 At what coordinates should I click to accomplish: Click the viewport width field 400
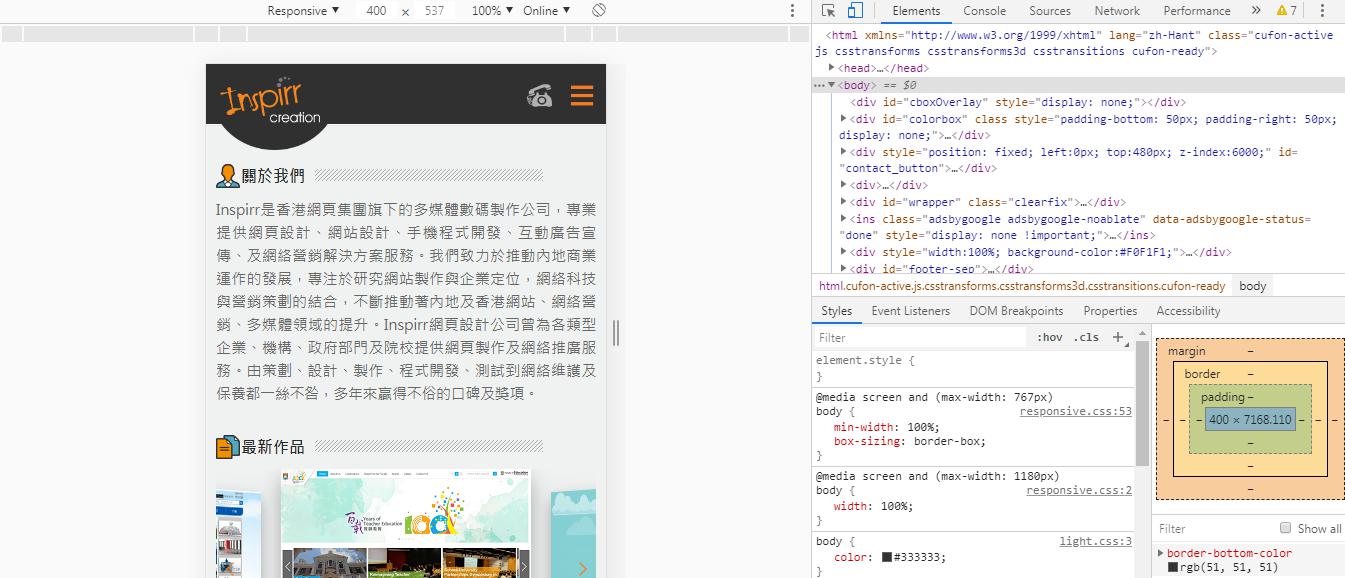[376, 11]
